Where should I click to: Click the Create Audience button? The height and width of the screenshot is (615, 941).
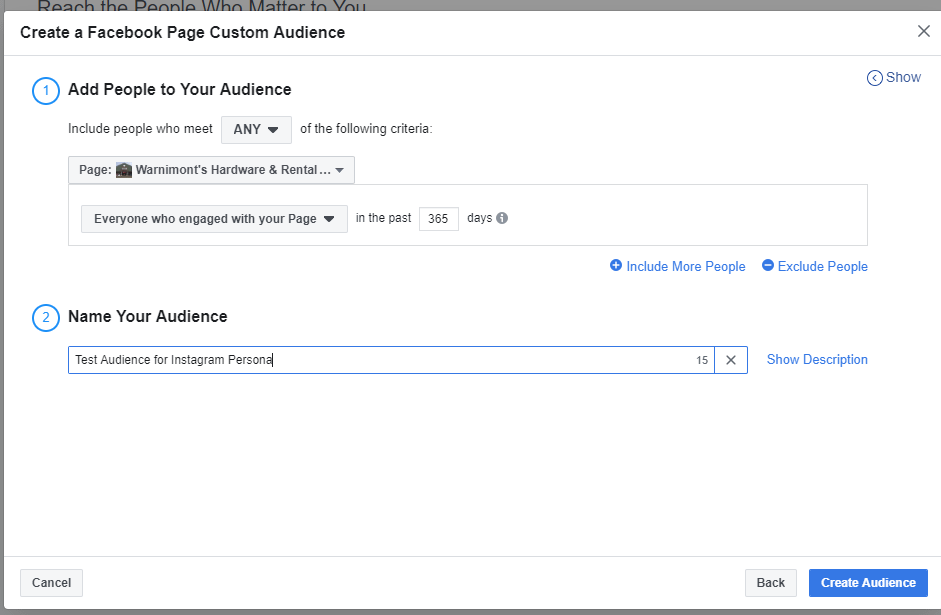(x=868, y=583)
